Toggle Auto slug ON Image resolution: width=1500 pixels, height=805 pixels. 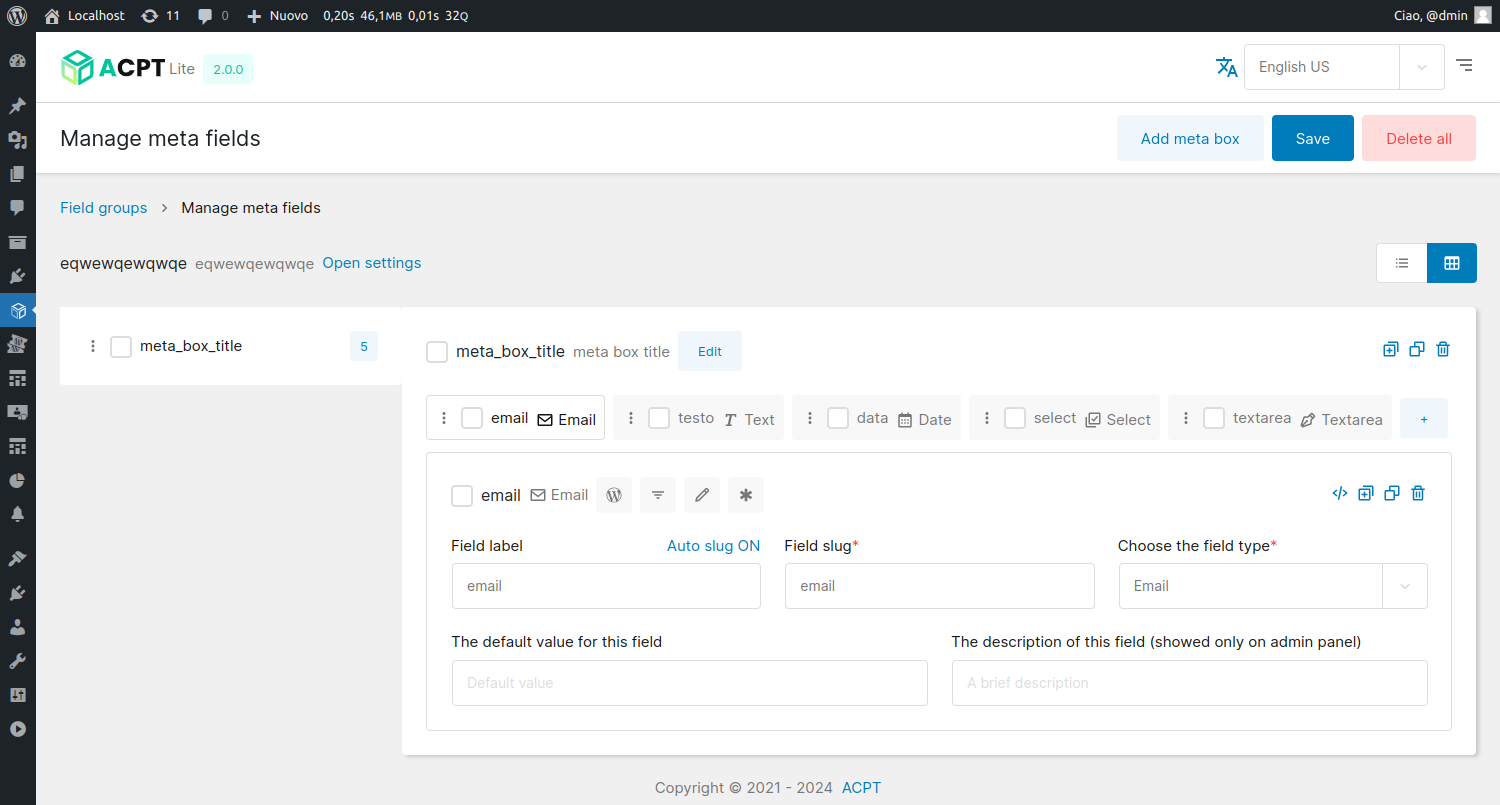[x=713, y=546]
